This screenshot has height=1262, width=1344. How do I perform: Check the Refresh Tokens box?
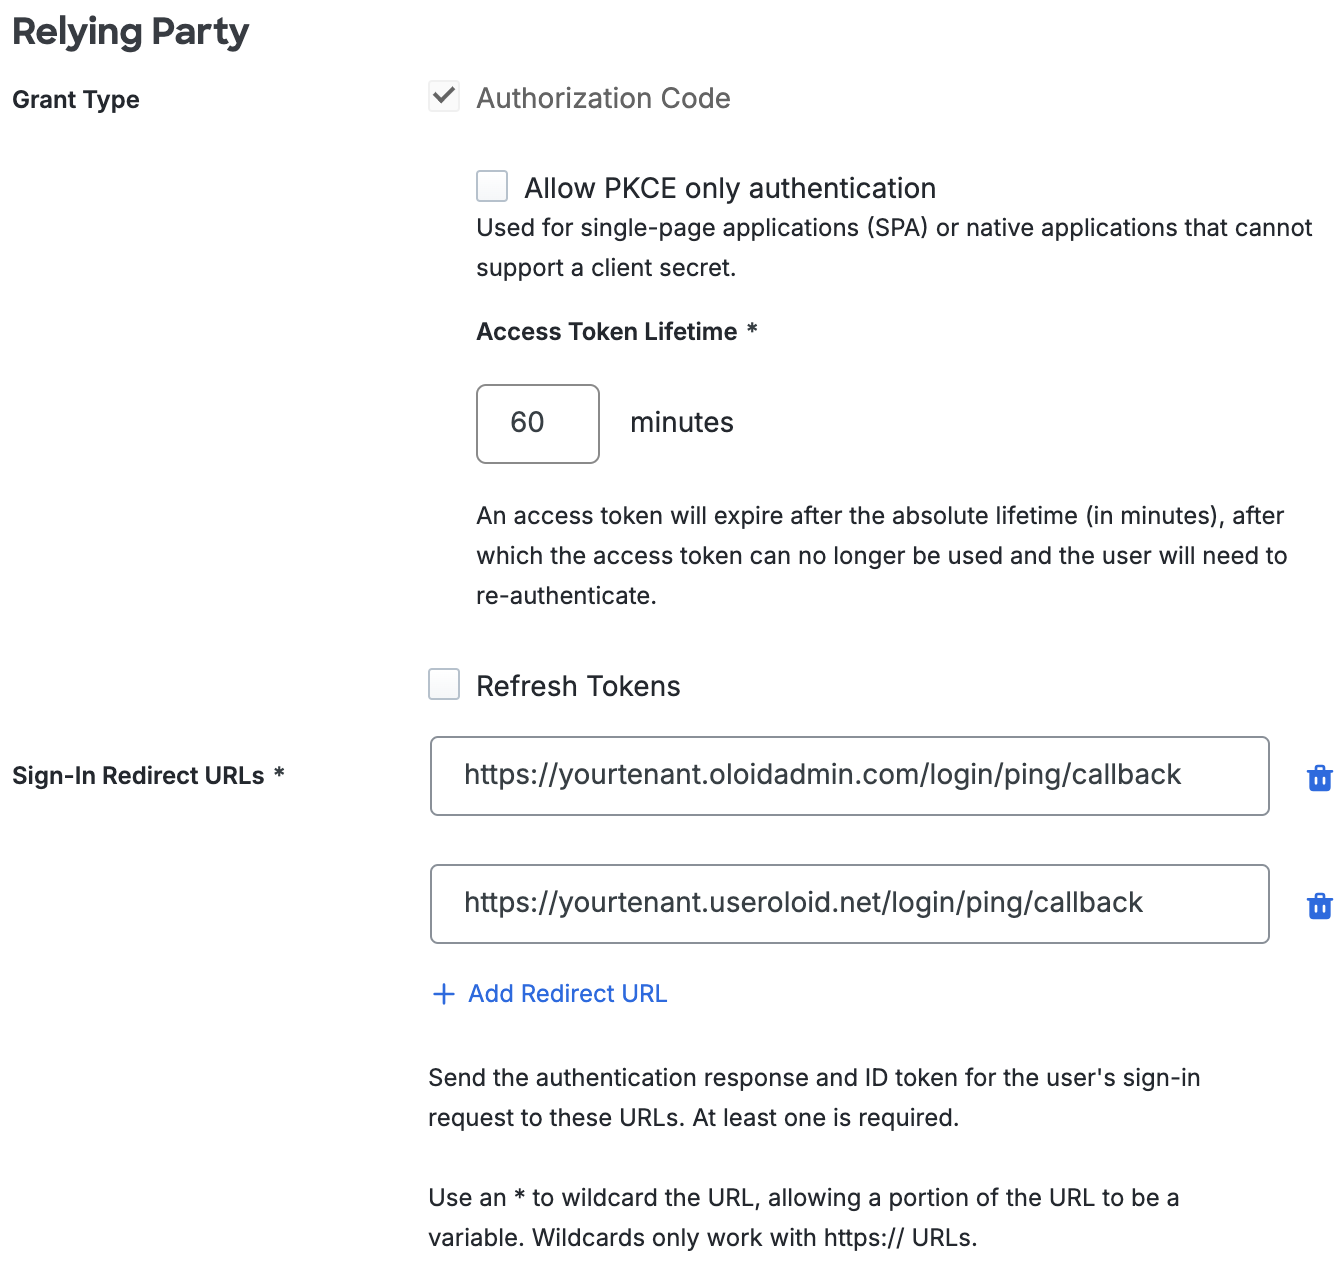[443, 684]
